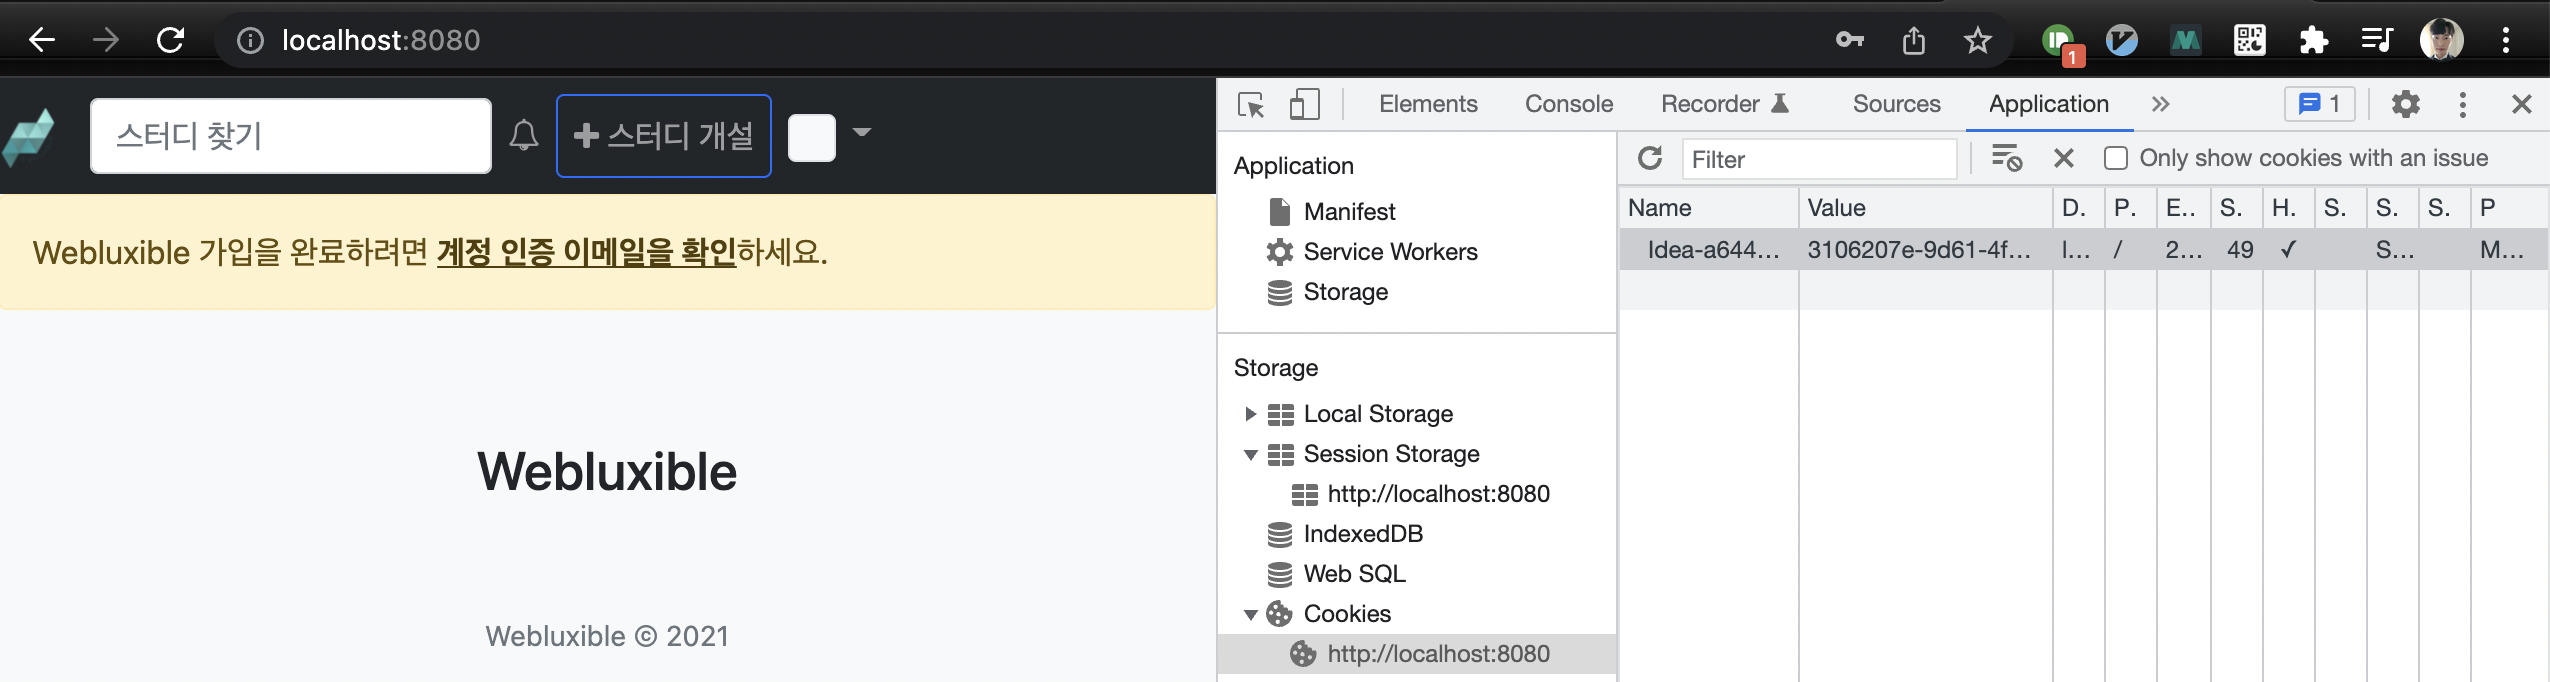Toggle the device toolbar icon

click(x=1304, y=104)
